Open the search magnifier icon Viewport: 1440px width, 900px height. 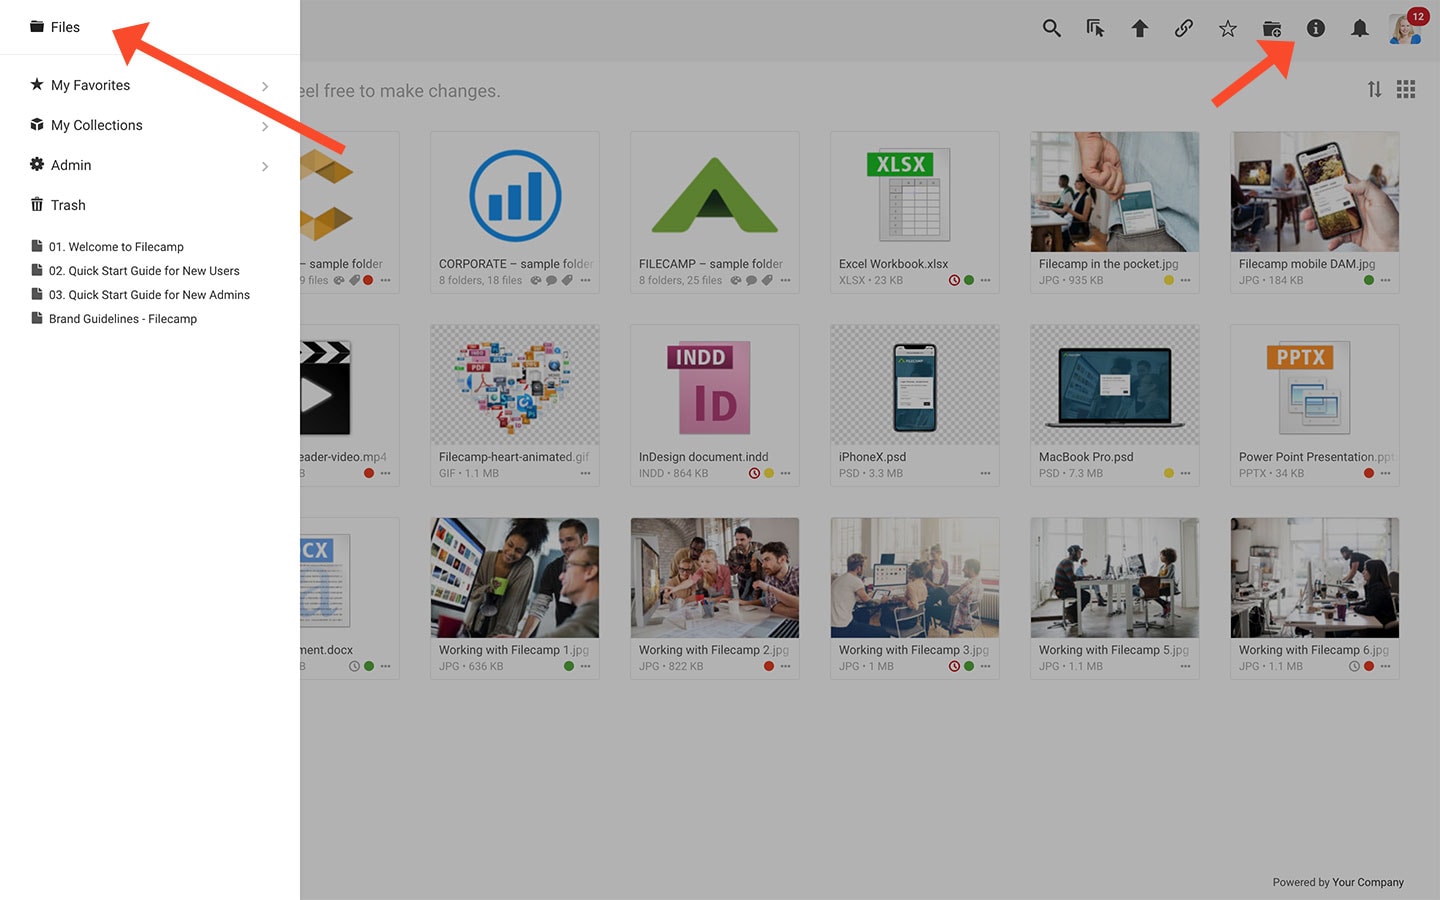coord(1051,29)
